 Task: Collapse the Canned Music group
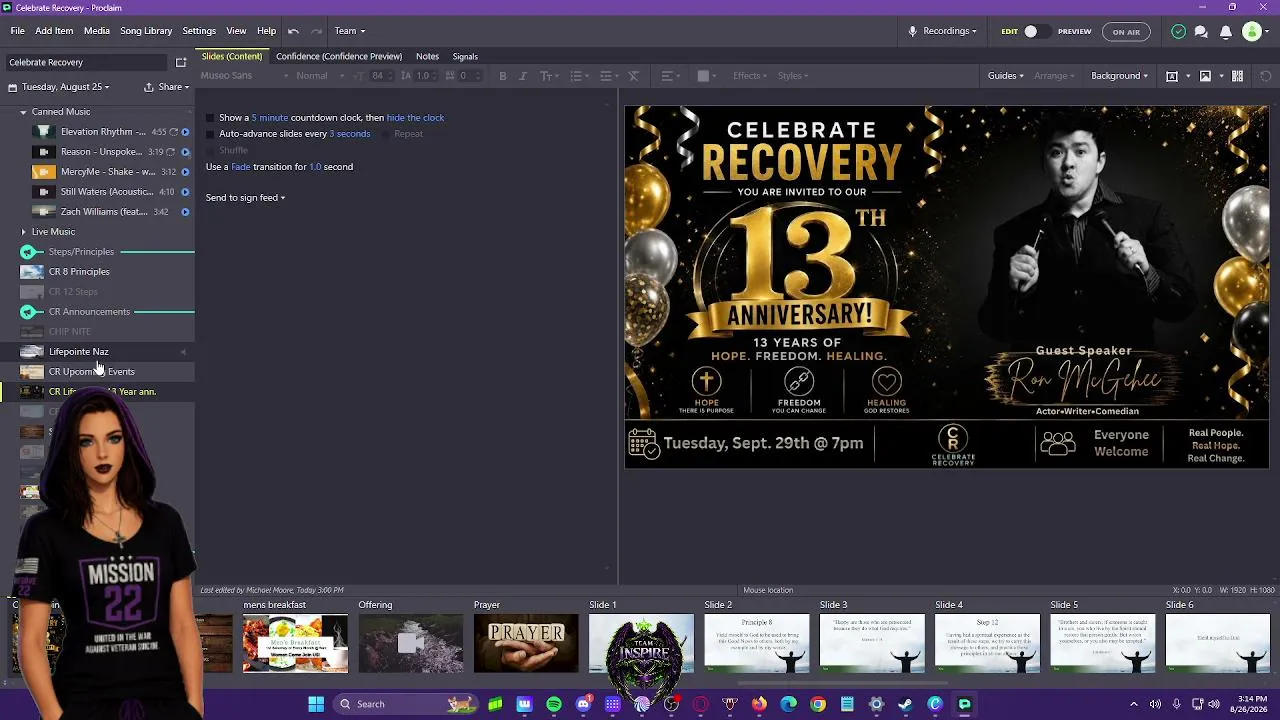(23, 112)
